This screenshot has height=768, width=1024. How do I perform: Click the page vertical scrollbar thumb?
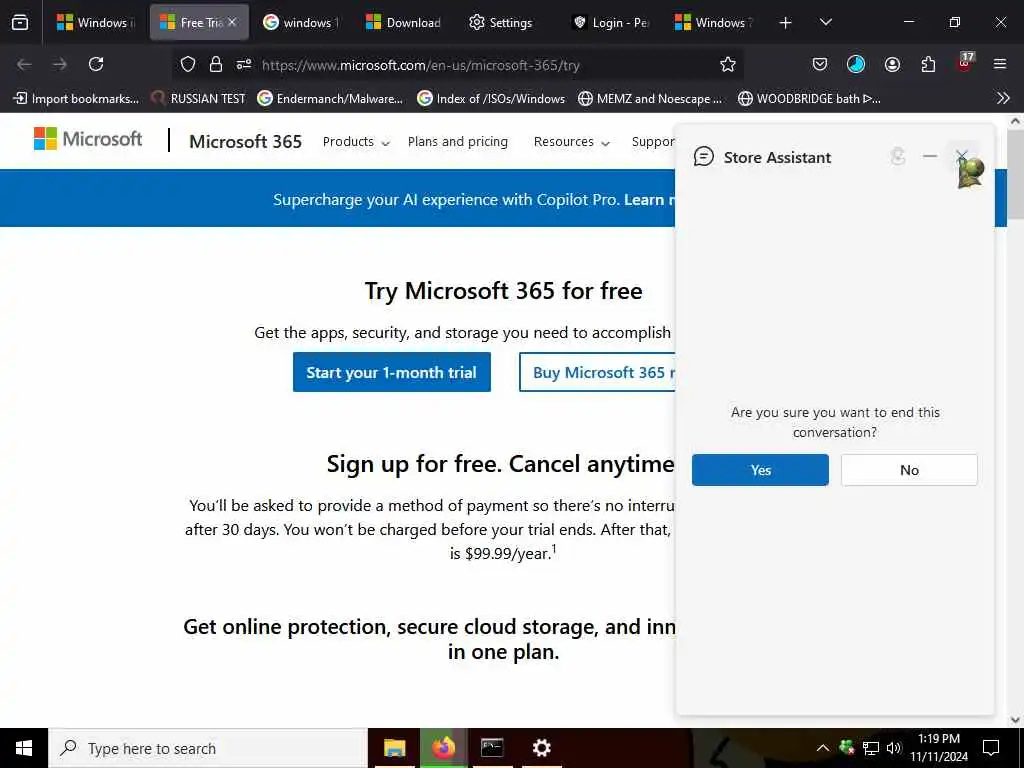tap(1015, 176)
